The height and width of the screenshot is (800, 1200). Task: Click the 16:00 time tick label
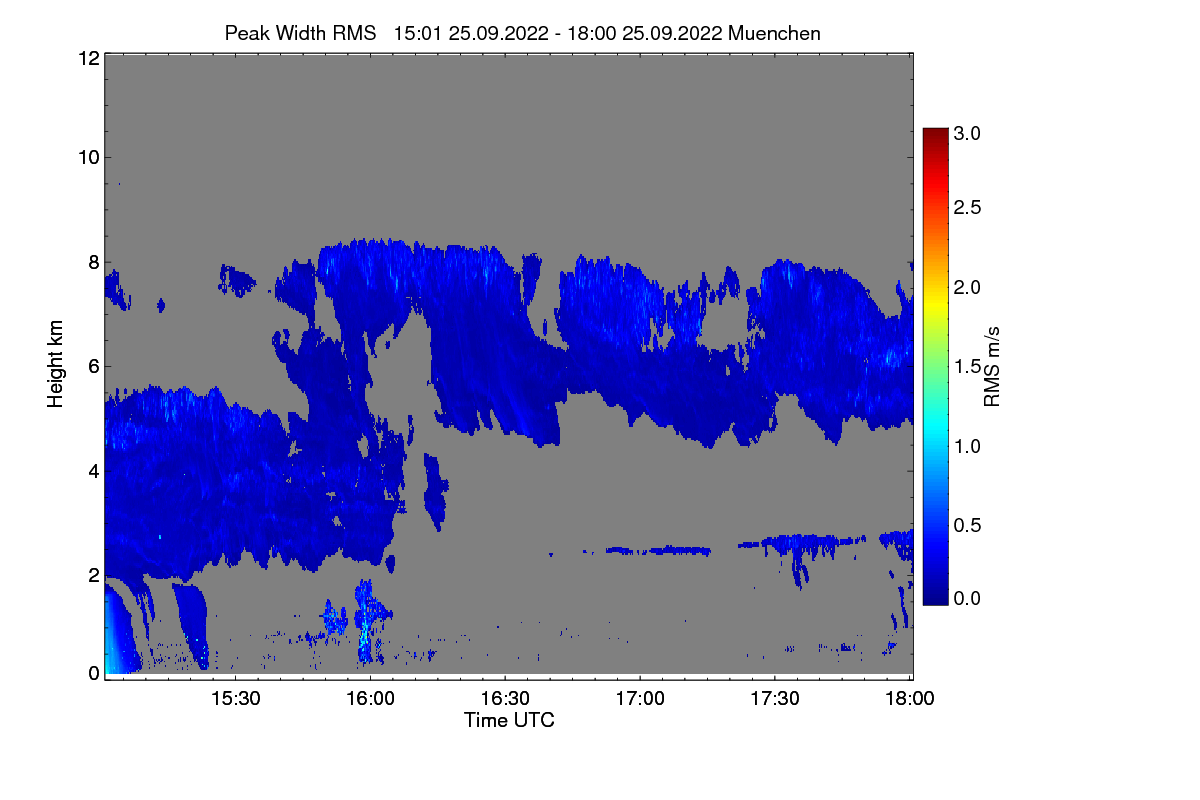[370, 698]
